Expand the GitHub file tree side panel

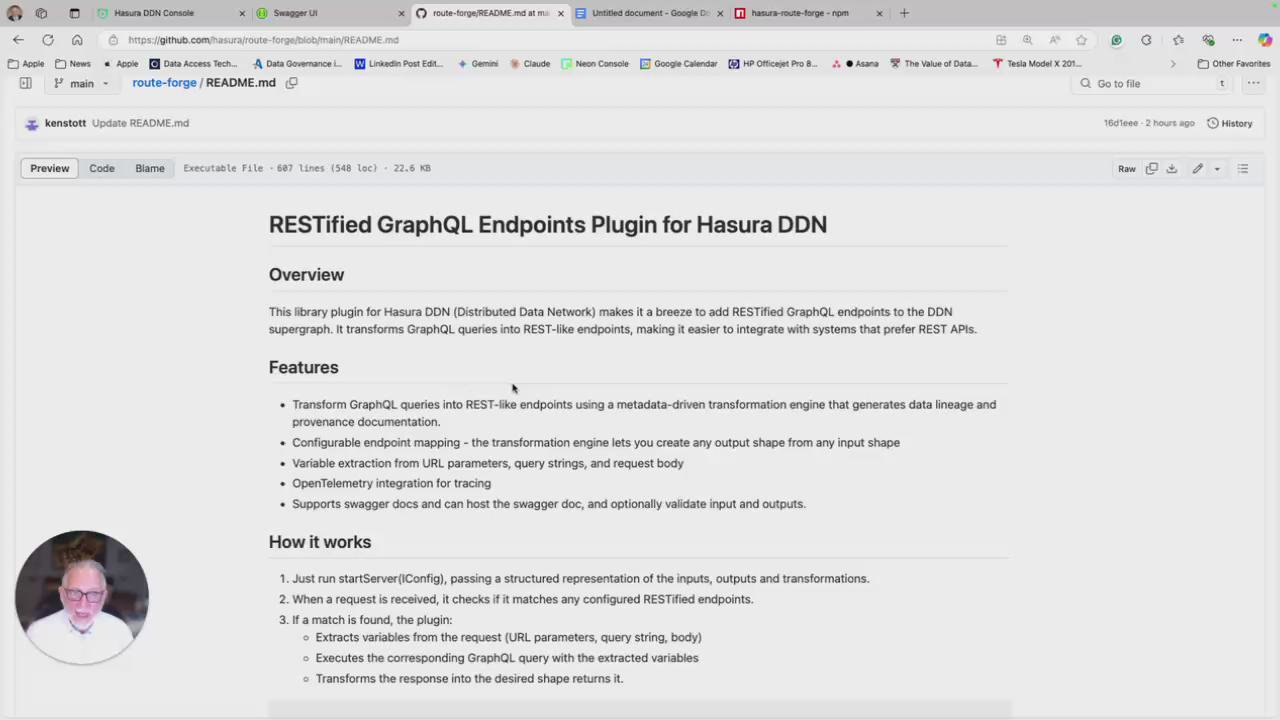pos(25,83)
